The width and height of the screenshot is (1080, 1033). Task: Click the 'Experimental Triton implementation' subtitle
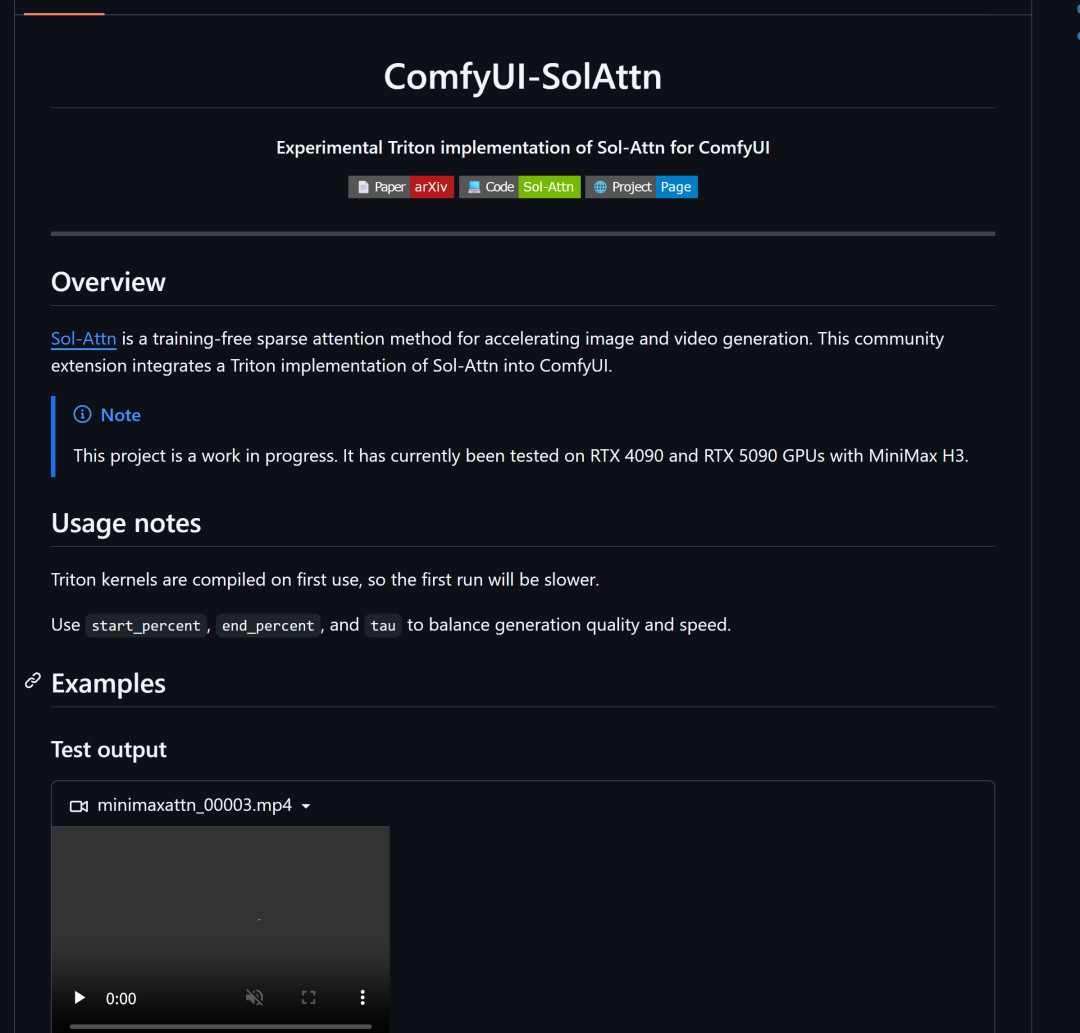point(523,147)
